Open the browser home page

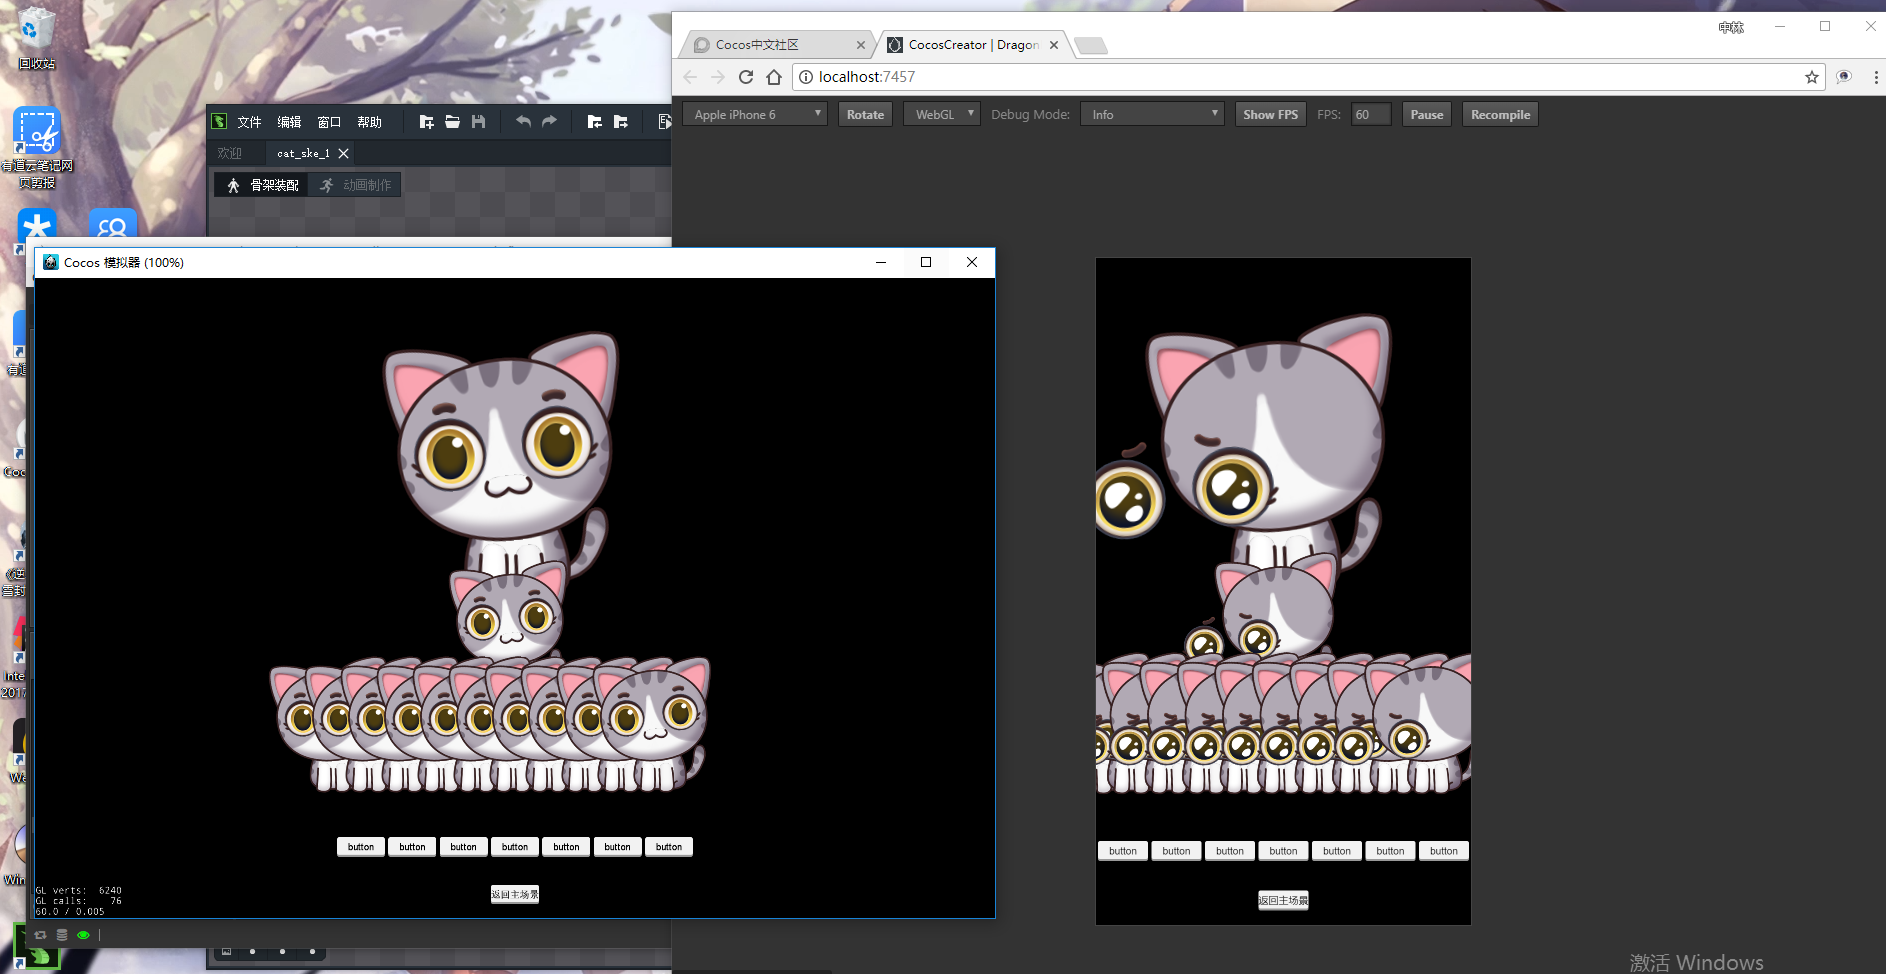click(x=774, y=77)
